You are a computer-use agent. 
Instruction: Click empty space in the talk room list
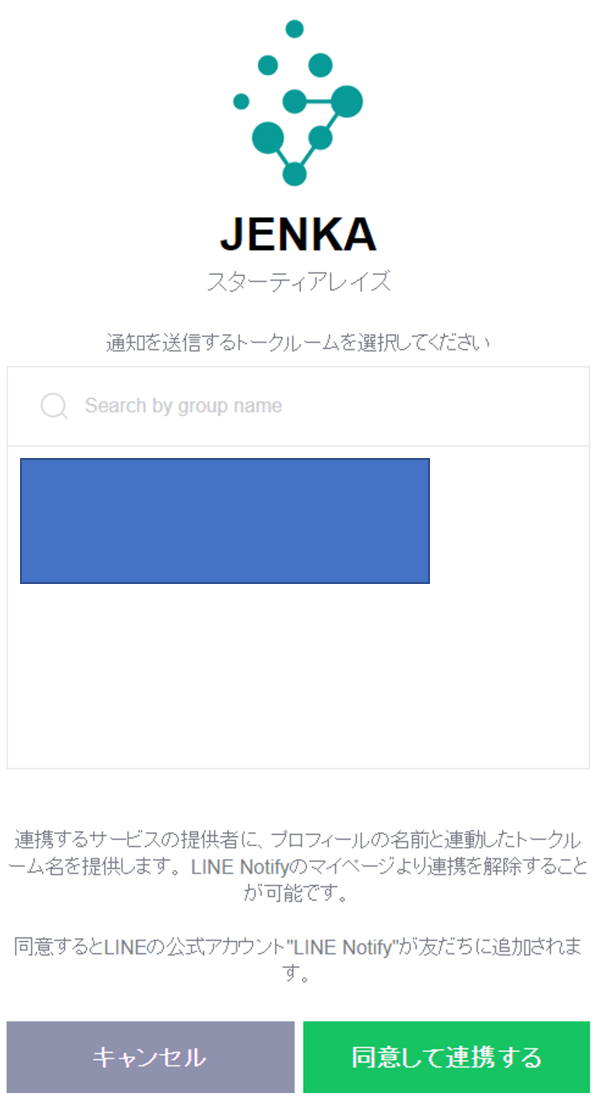click(298, 676)
